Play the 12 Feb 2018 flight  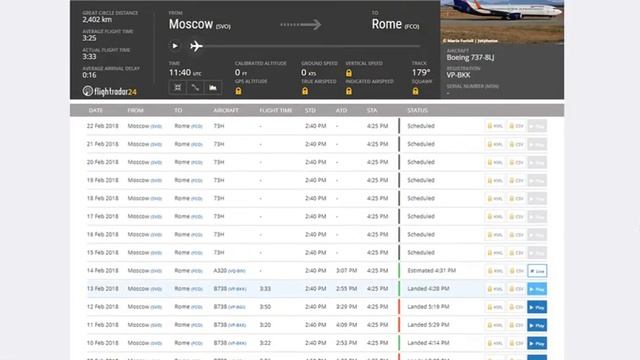click(537, 307)
